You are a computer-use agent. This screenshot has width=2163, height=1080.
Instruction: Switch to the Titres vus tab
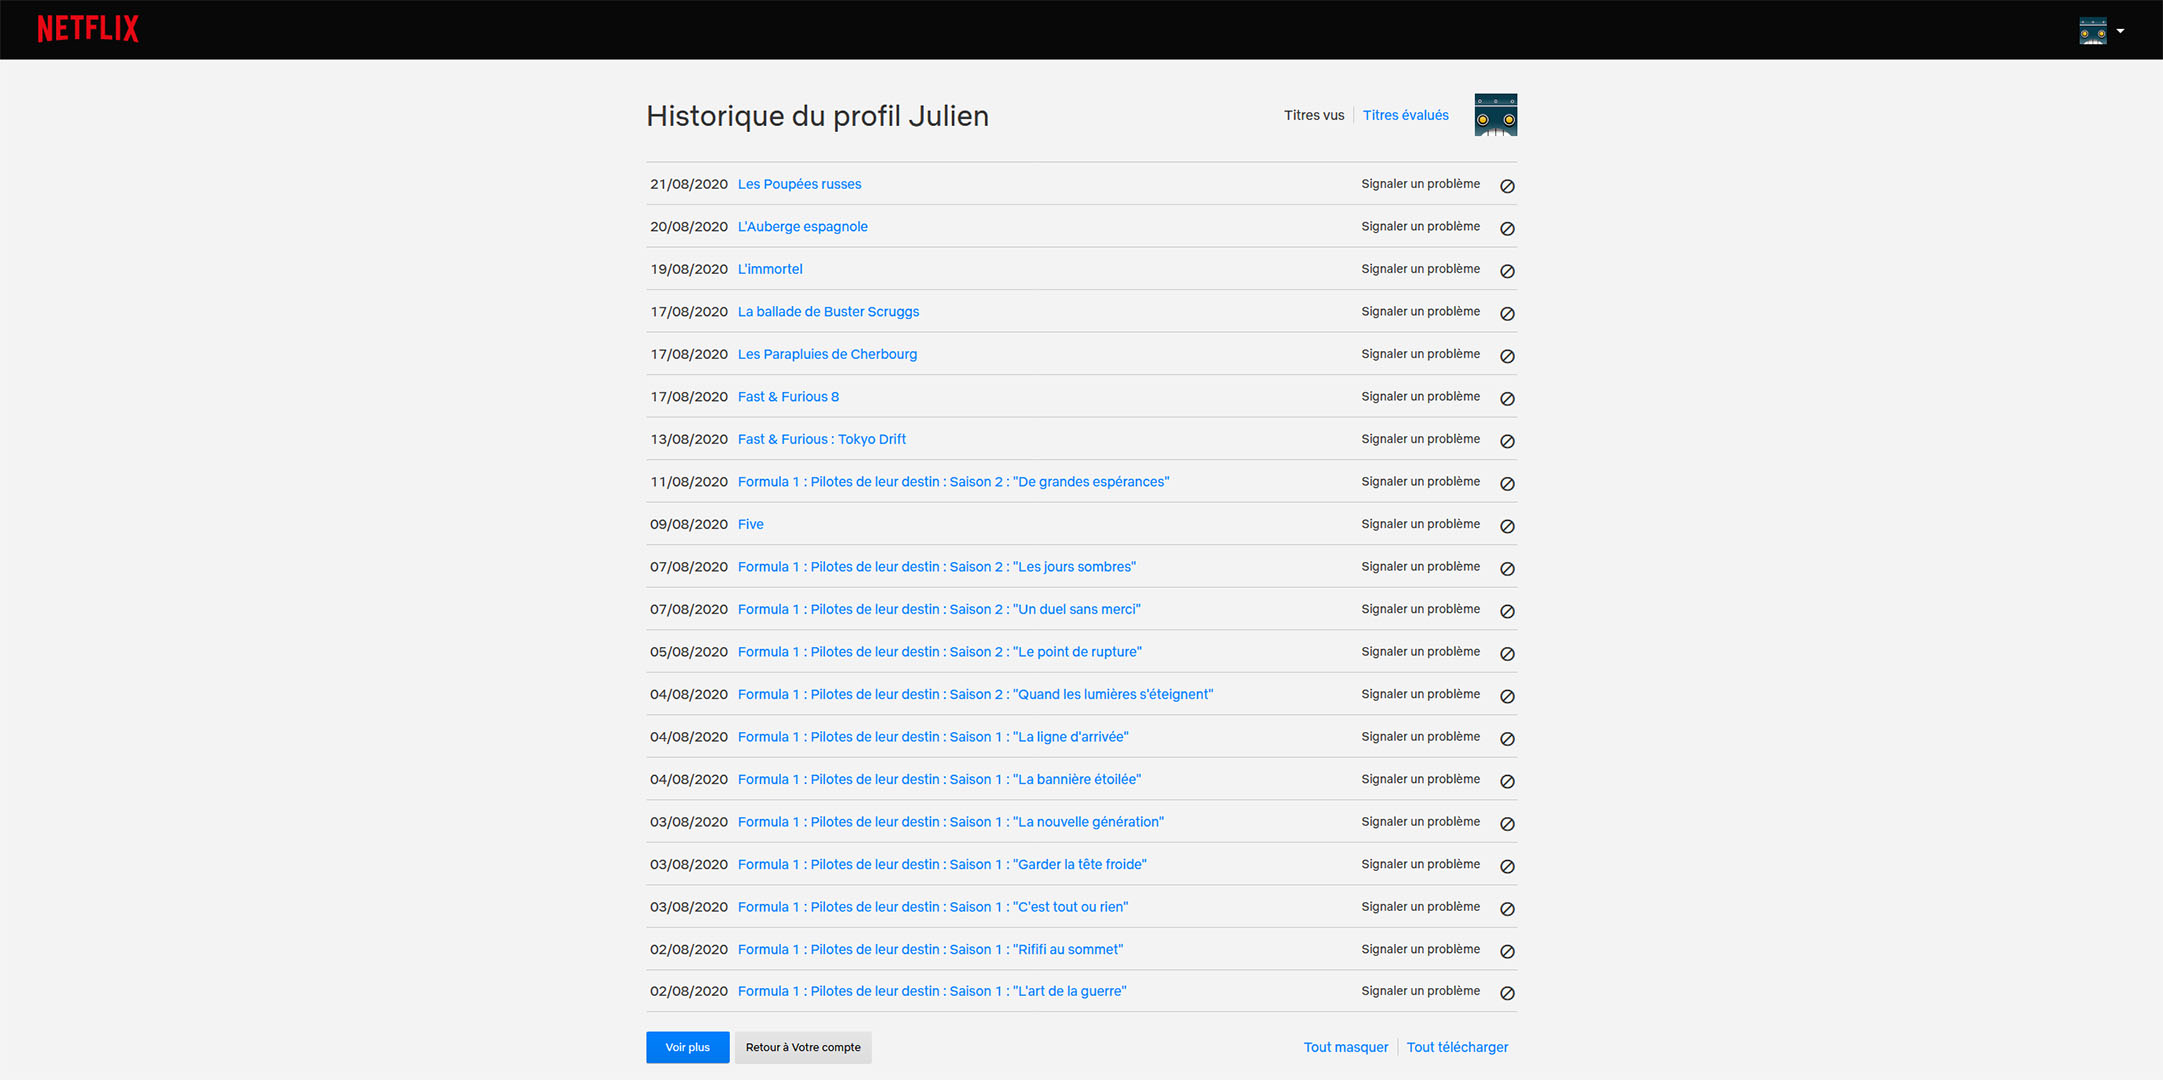point(1314,115)
